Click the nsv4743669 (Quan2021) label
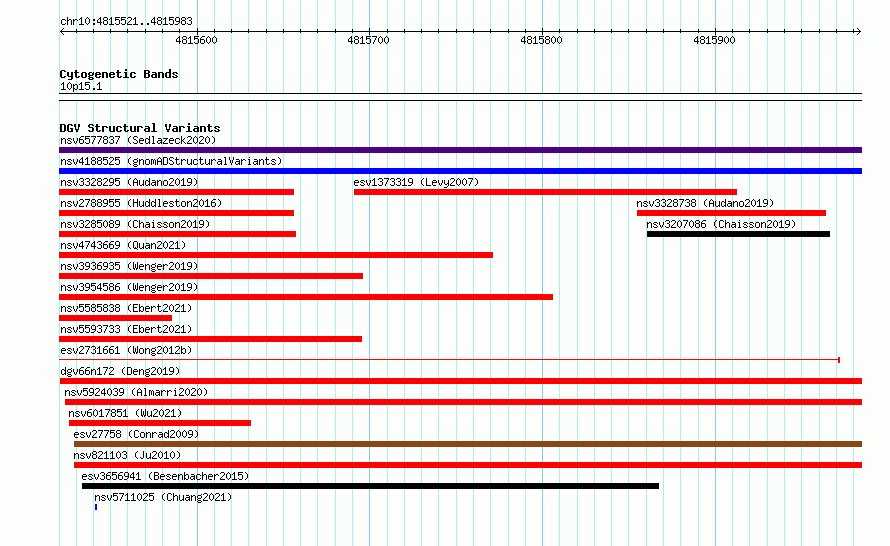This screenshot has width=890, height=546. [x=123, y=245]
